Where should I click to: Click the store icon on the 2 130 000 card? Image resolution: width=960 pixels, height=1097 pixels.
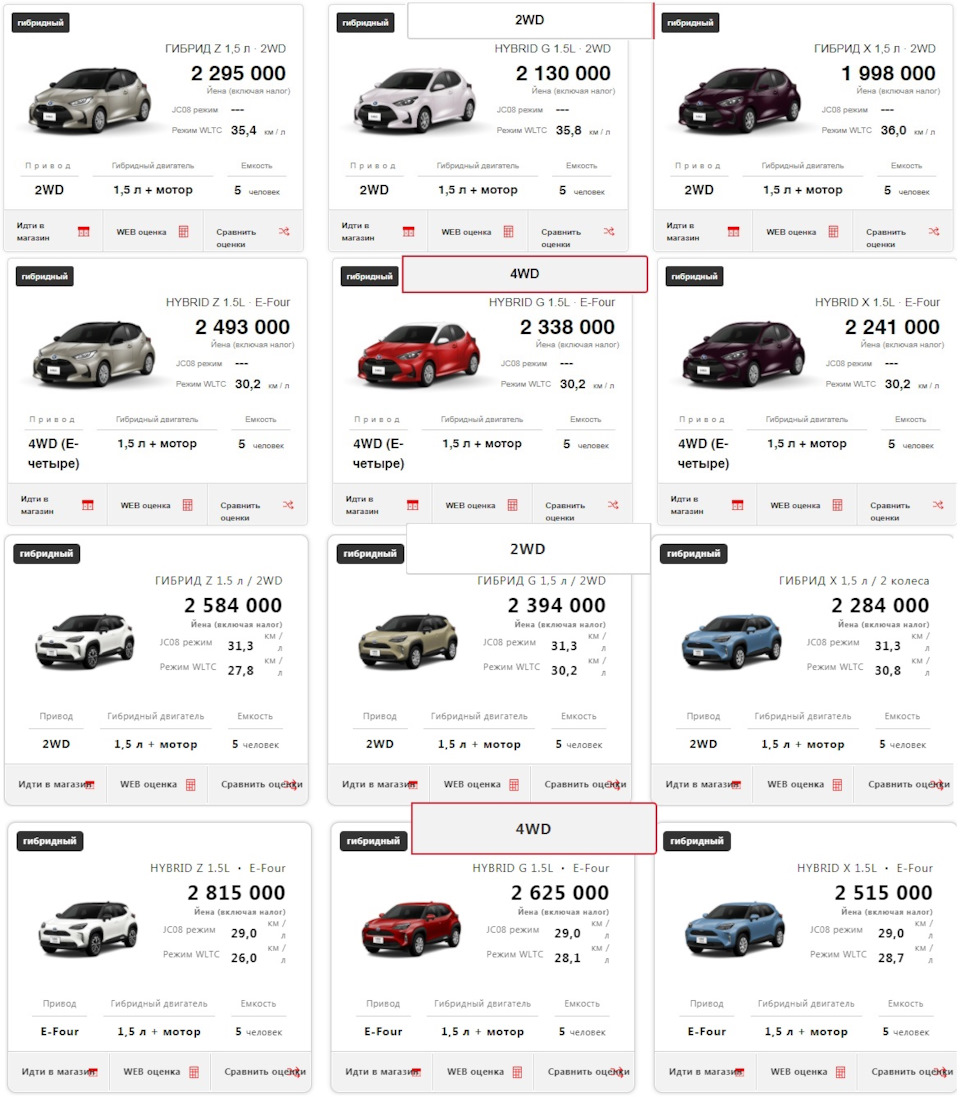coord(409,232)
